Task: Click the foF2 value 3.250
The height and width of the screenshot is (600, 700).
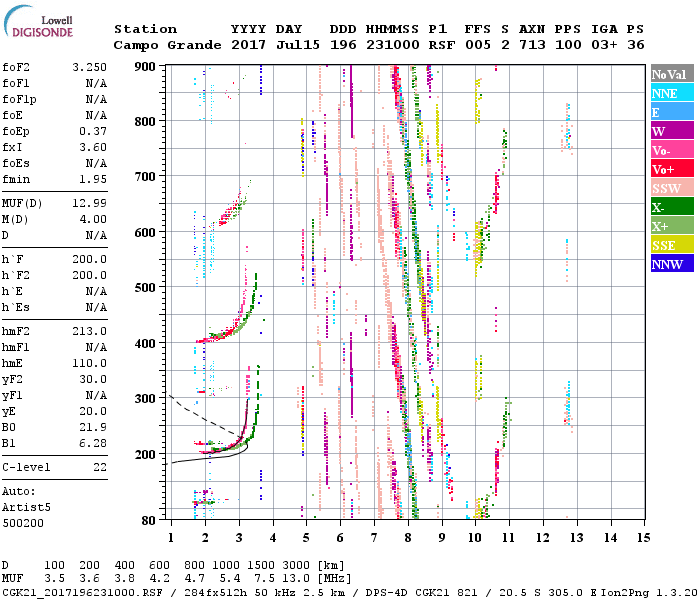Action: click(x=89, y=68)
